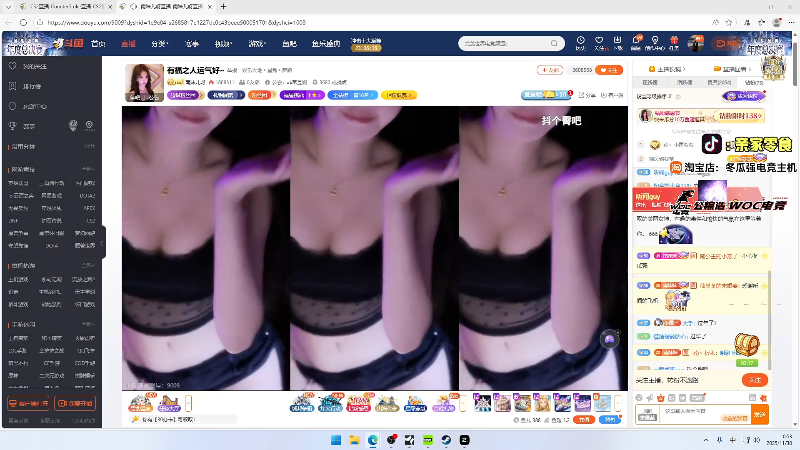800x450 pixels.
Task: Select the third tab in the chat ranking panel
Action: (719, 82)
